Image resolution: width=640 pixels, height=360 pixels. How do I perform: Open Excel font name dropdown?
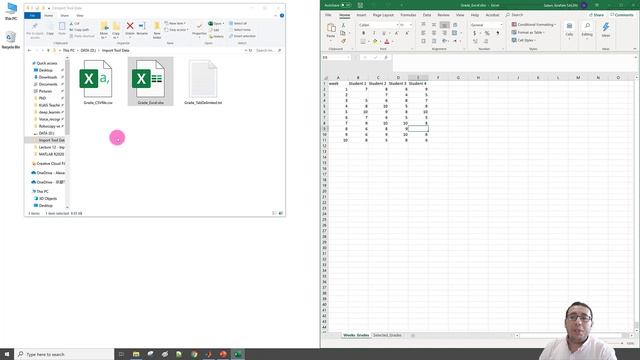click(x=397, y=25)
